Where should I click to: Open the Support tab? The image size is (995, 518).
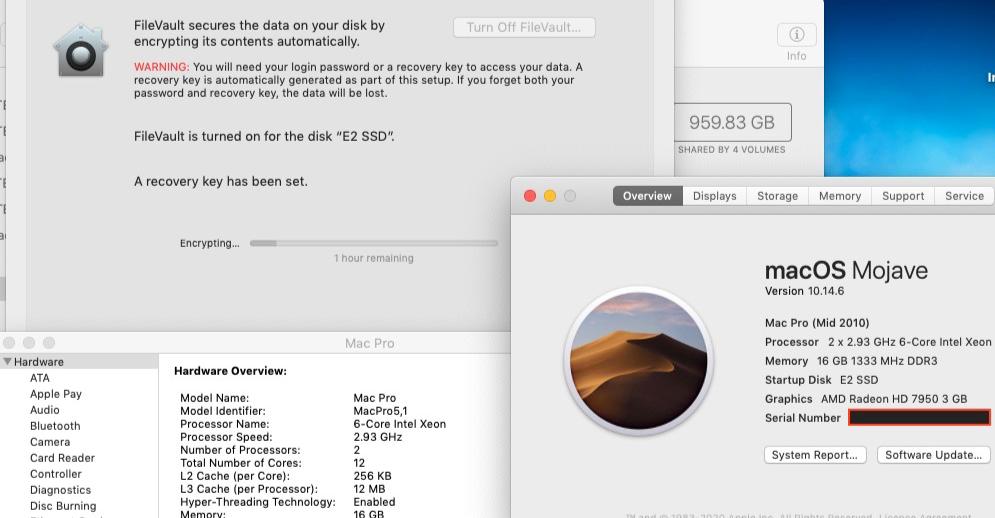click(x=902, y=196)
